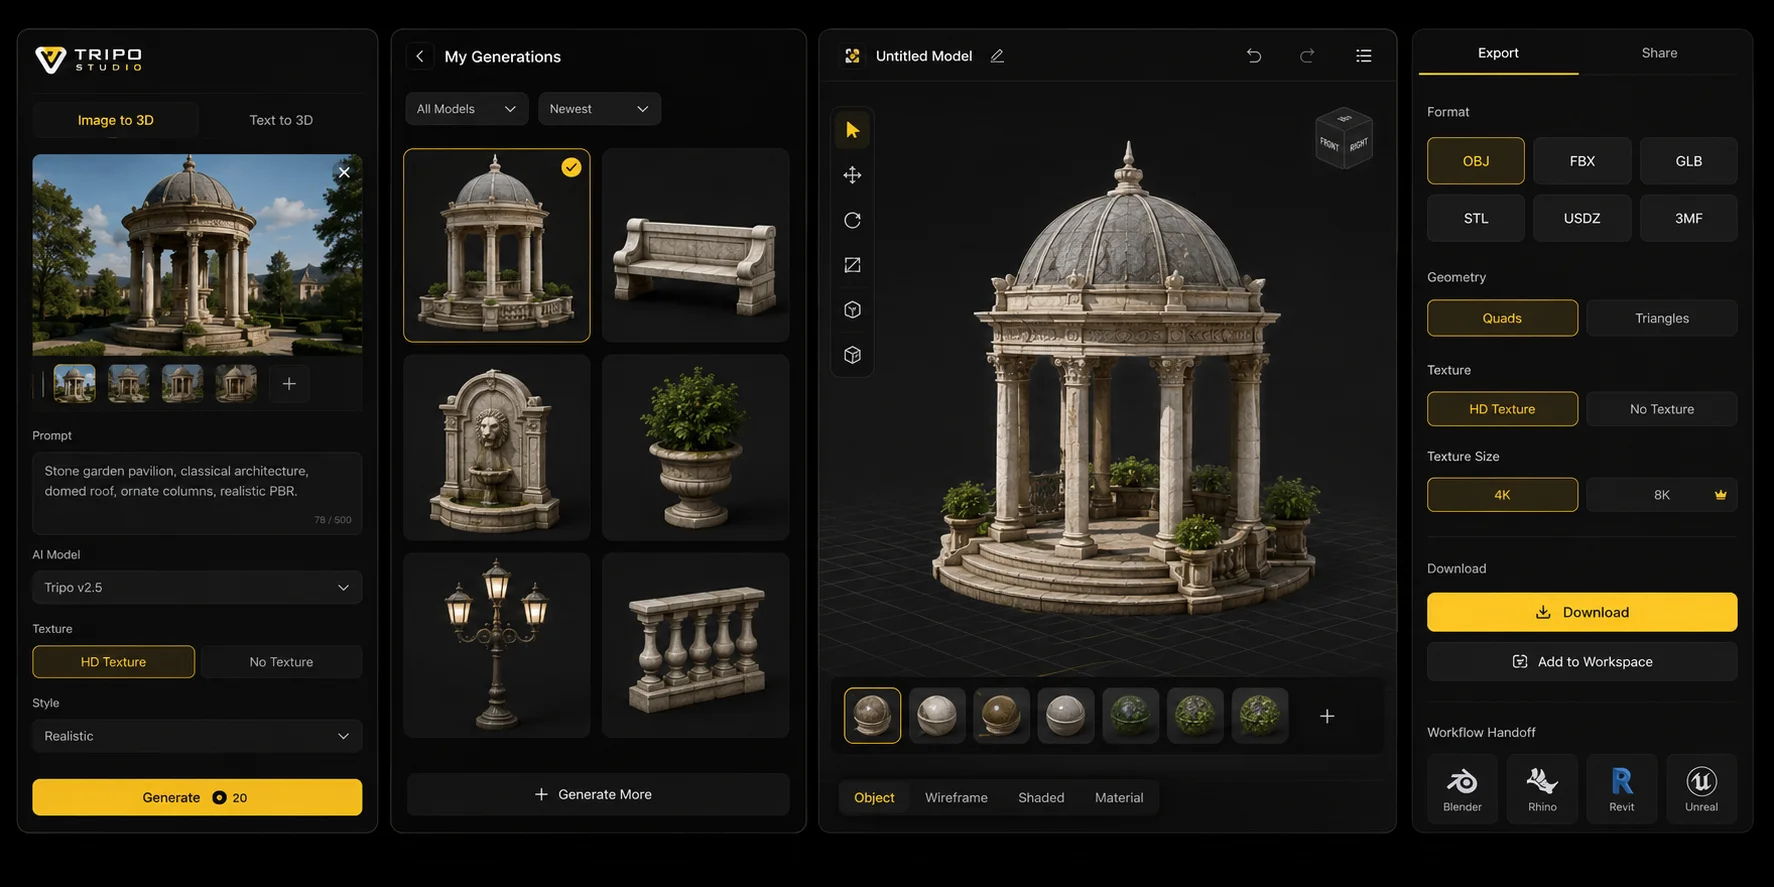The image size is (1774, 887).
Task: Choose USDZ export format
Action: point(1582,218)
